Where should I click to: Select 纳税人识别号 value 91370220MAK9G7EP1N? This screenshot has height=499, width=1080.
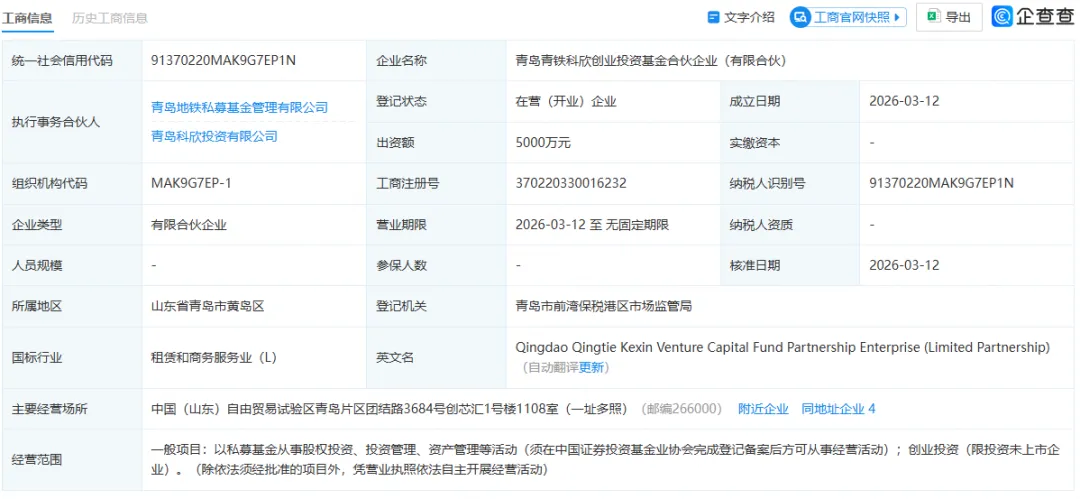point(942,183)
